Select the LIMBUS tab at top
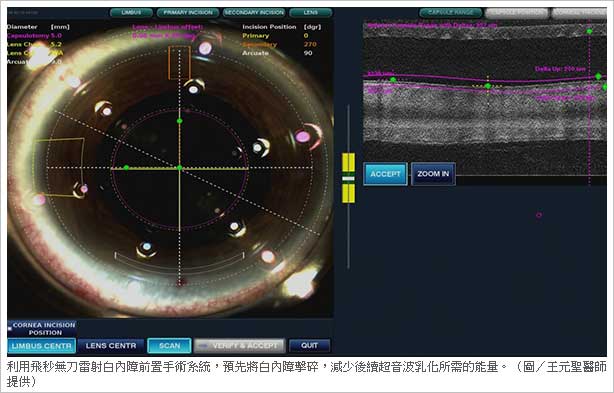This screenshot has width=614, height=393. click(x=131, y=13)
